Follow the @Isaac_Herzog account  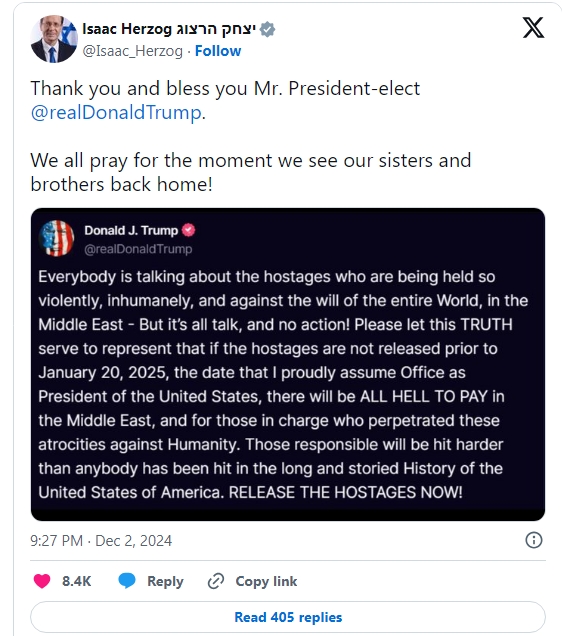click(218, 51)
